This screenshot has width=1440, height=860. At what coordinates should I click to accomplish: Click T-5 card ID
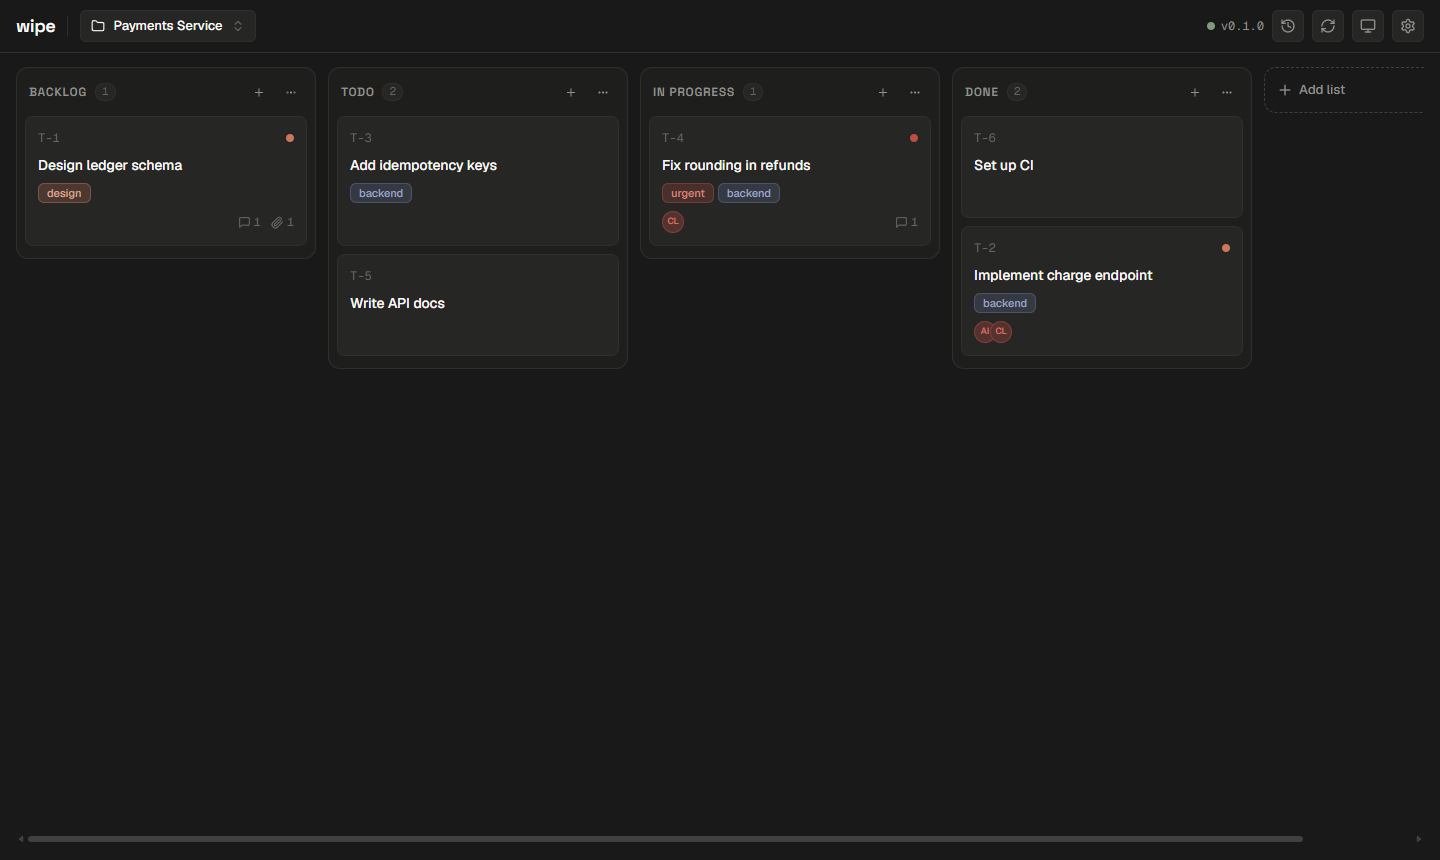tap(361, 276)
